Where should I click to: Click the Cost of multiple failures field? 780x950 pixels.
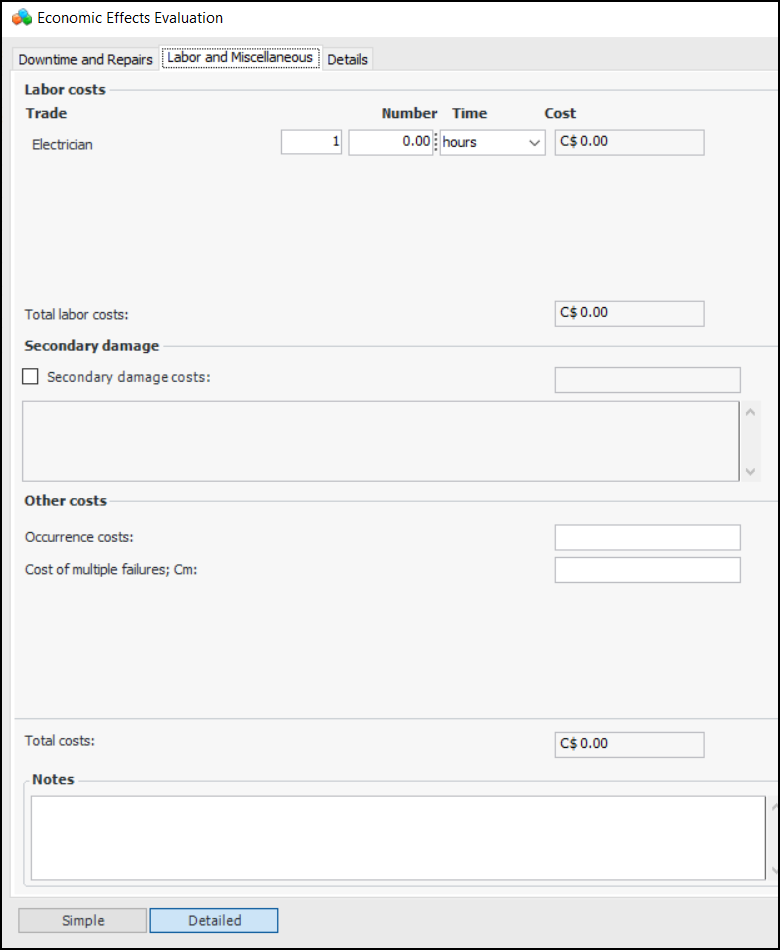(647, 570)
